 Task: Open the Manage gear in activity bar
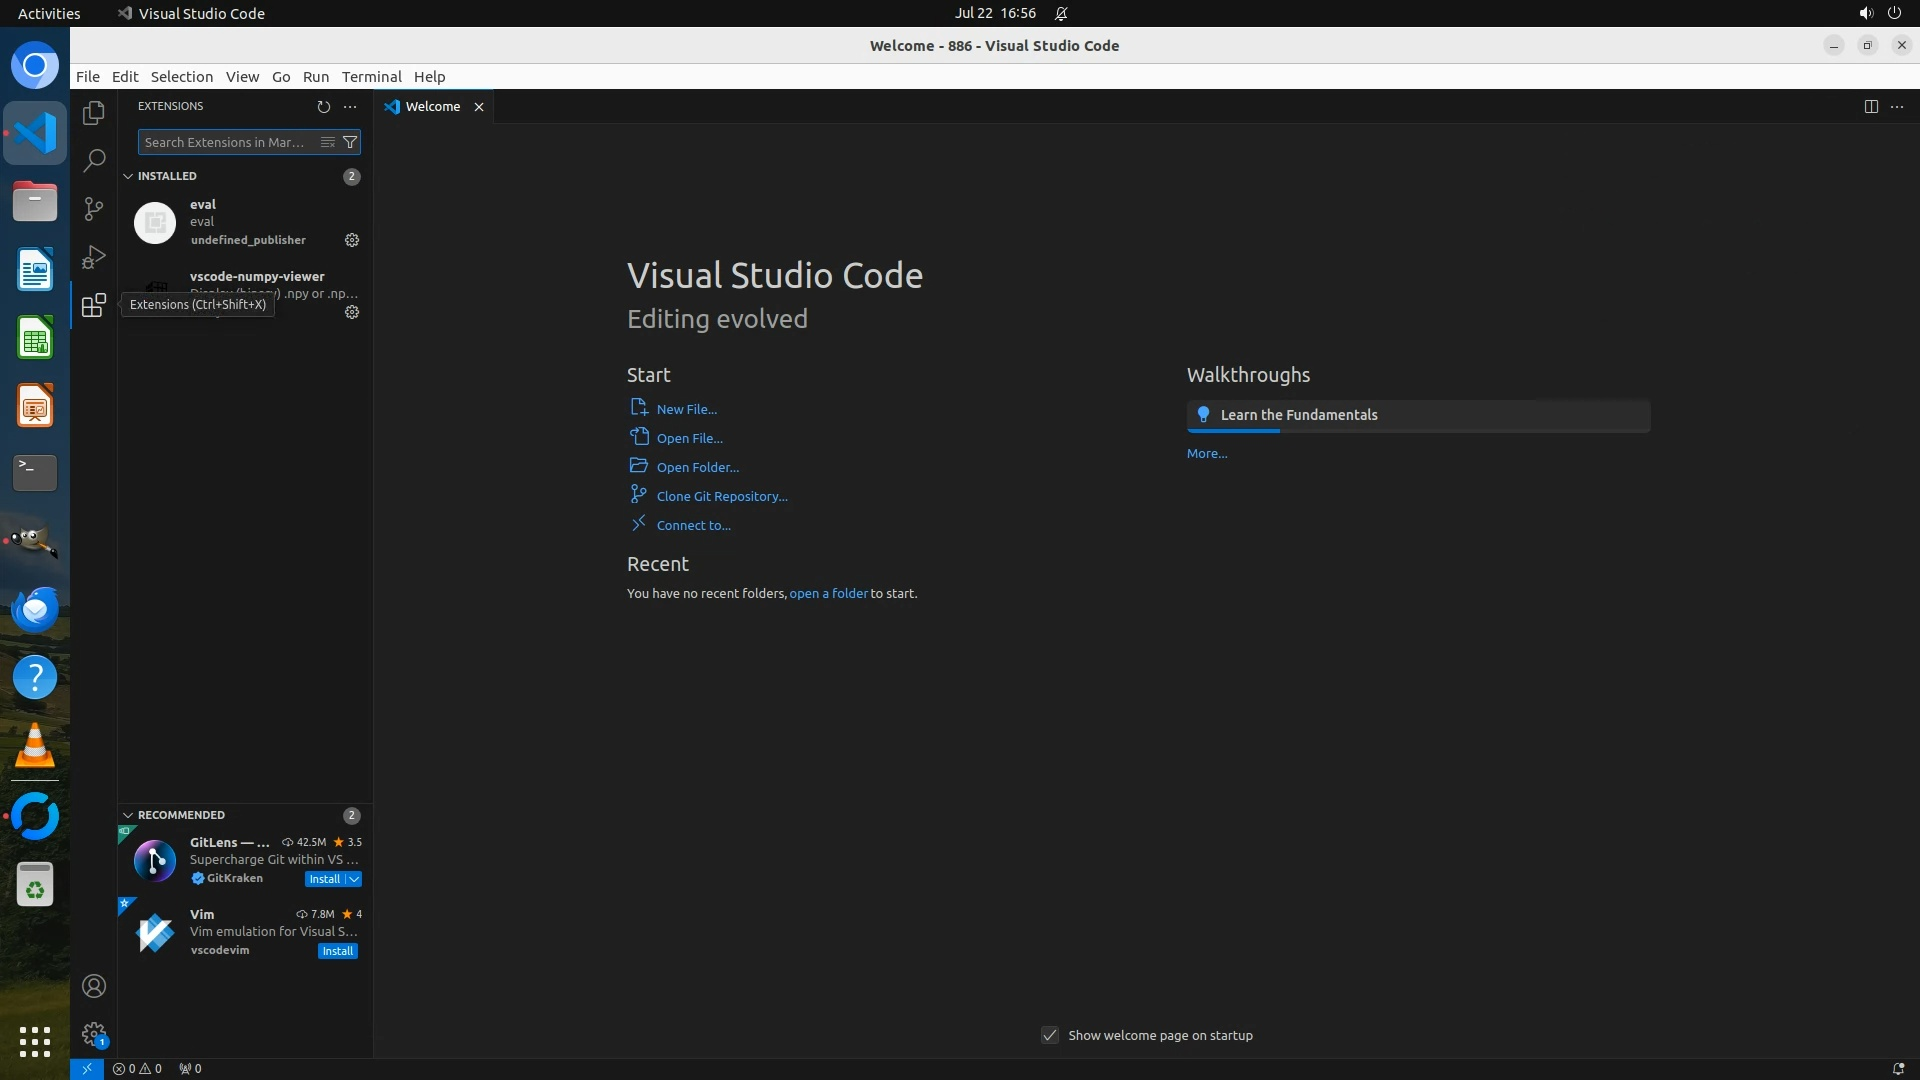coord(94,1034)
